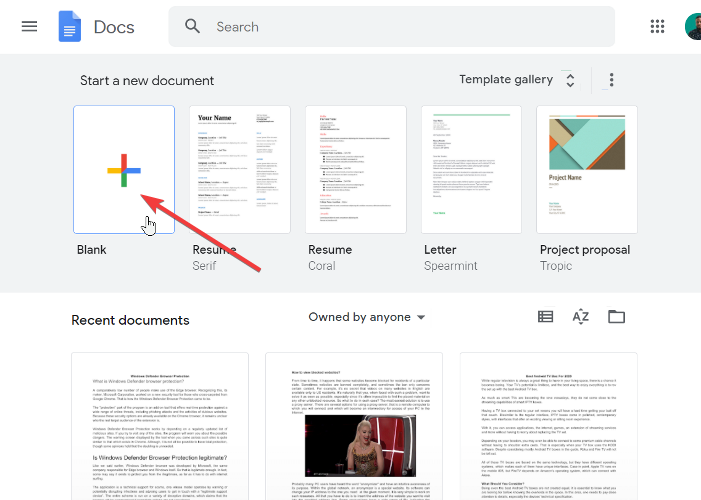Open the vertical three-dot options menu

611,80
